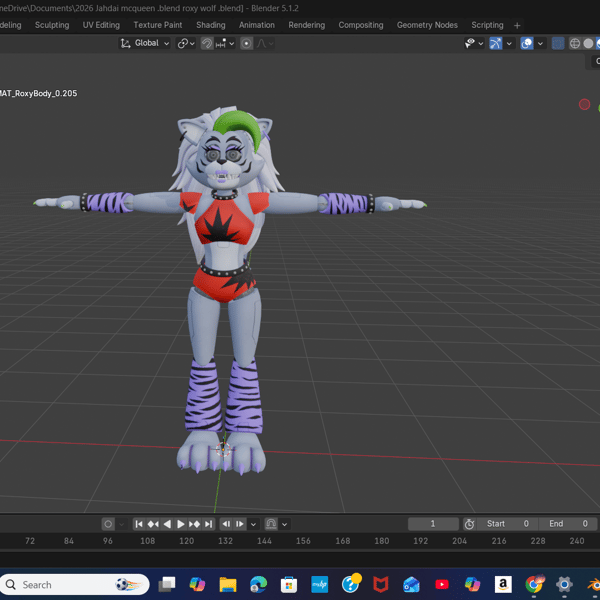This screenshot has width=600, height=600.
Task: Toggle snapping with the magnet icon
Action: pyautogui.click(x=207, y=43)
